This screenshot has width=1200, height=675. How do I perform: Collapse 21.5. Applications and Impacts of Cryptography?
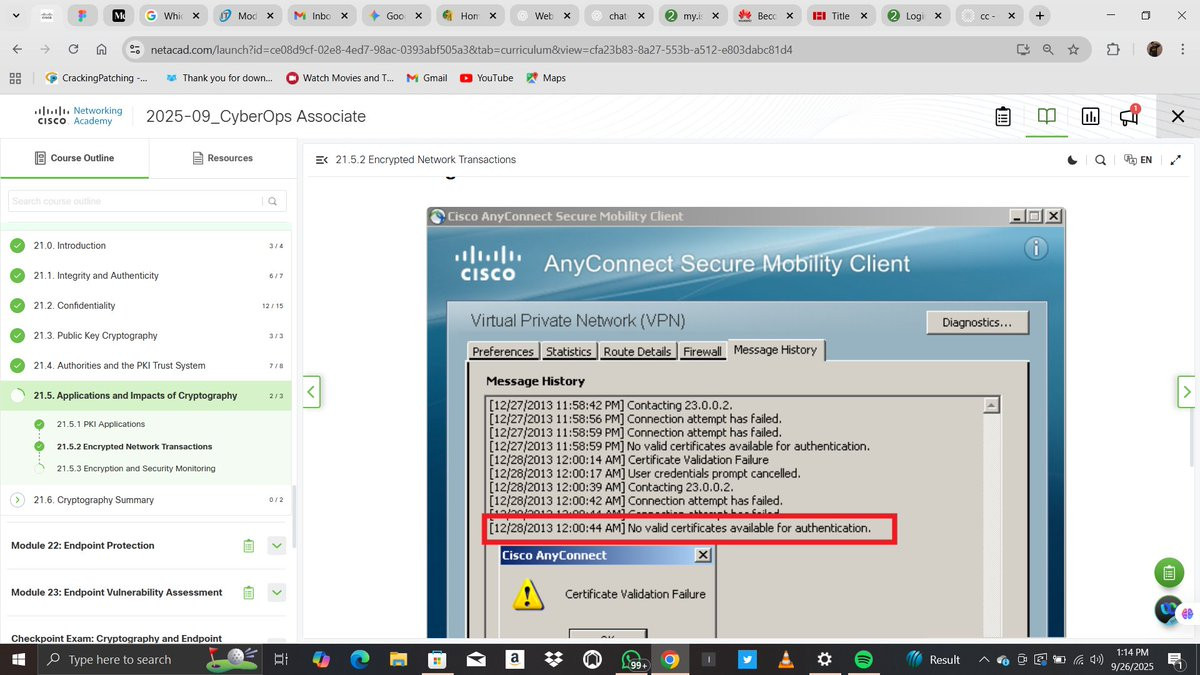148,396
